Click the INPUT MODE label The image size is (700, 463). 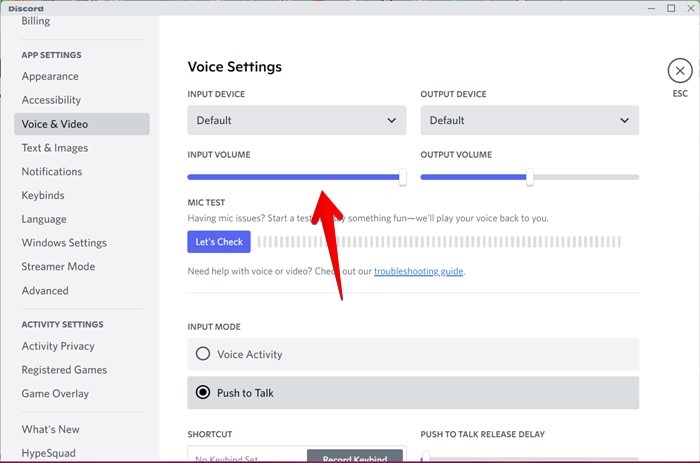(214, 327)
